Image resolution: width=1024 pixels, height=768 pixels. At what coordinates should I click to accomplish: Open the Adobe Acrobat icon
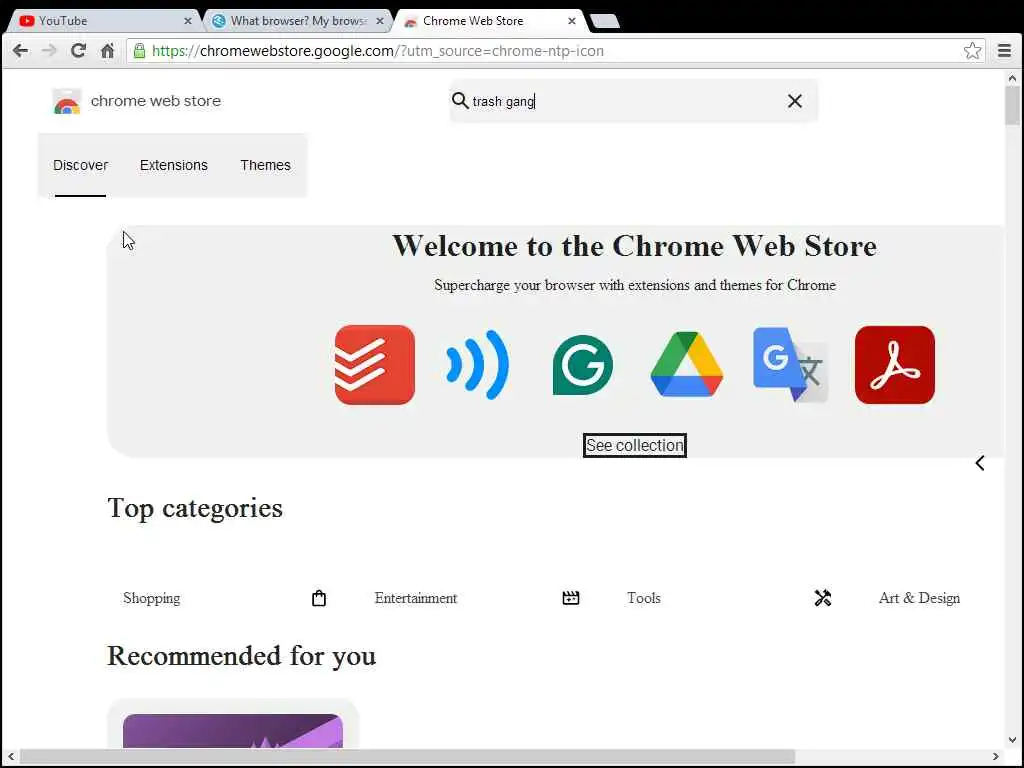coord(894,365)
